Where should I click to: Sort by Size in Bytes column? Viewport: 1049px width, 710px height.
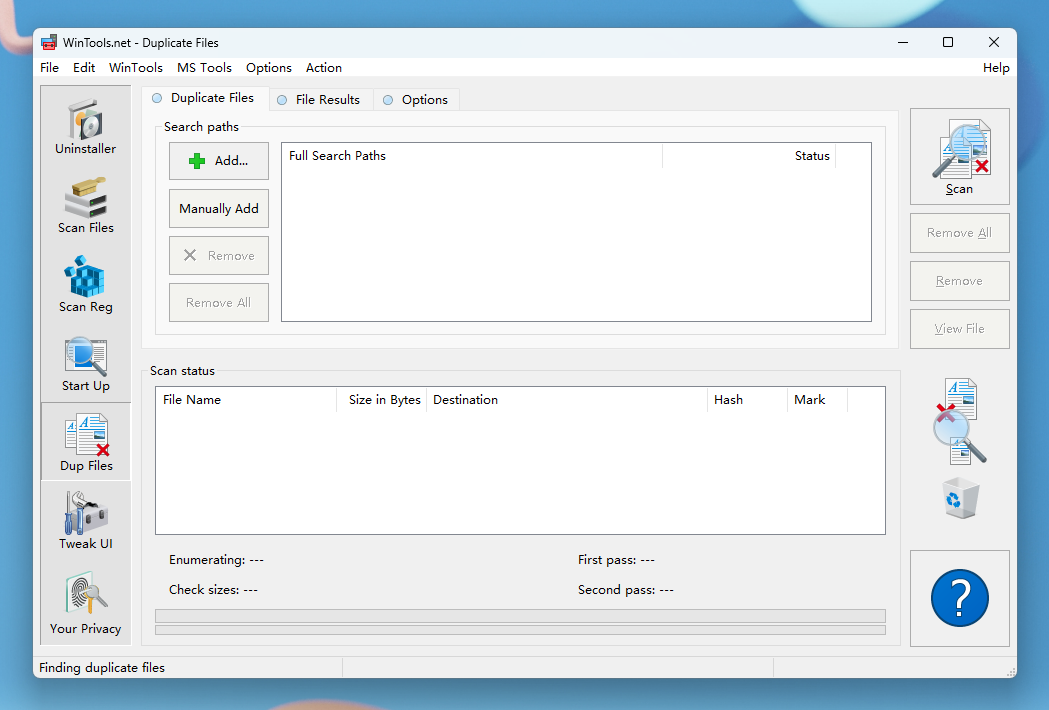(382, 400)
